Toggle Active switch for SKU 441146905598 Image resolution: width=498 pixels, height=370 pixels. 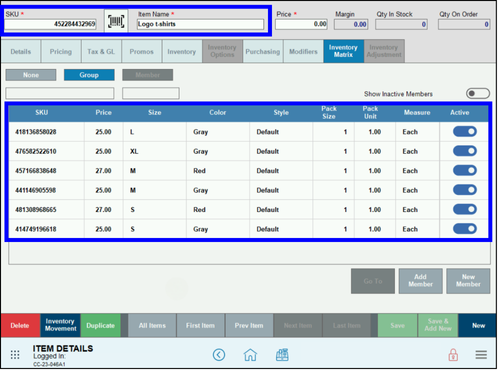coord(465,190)
